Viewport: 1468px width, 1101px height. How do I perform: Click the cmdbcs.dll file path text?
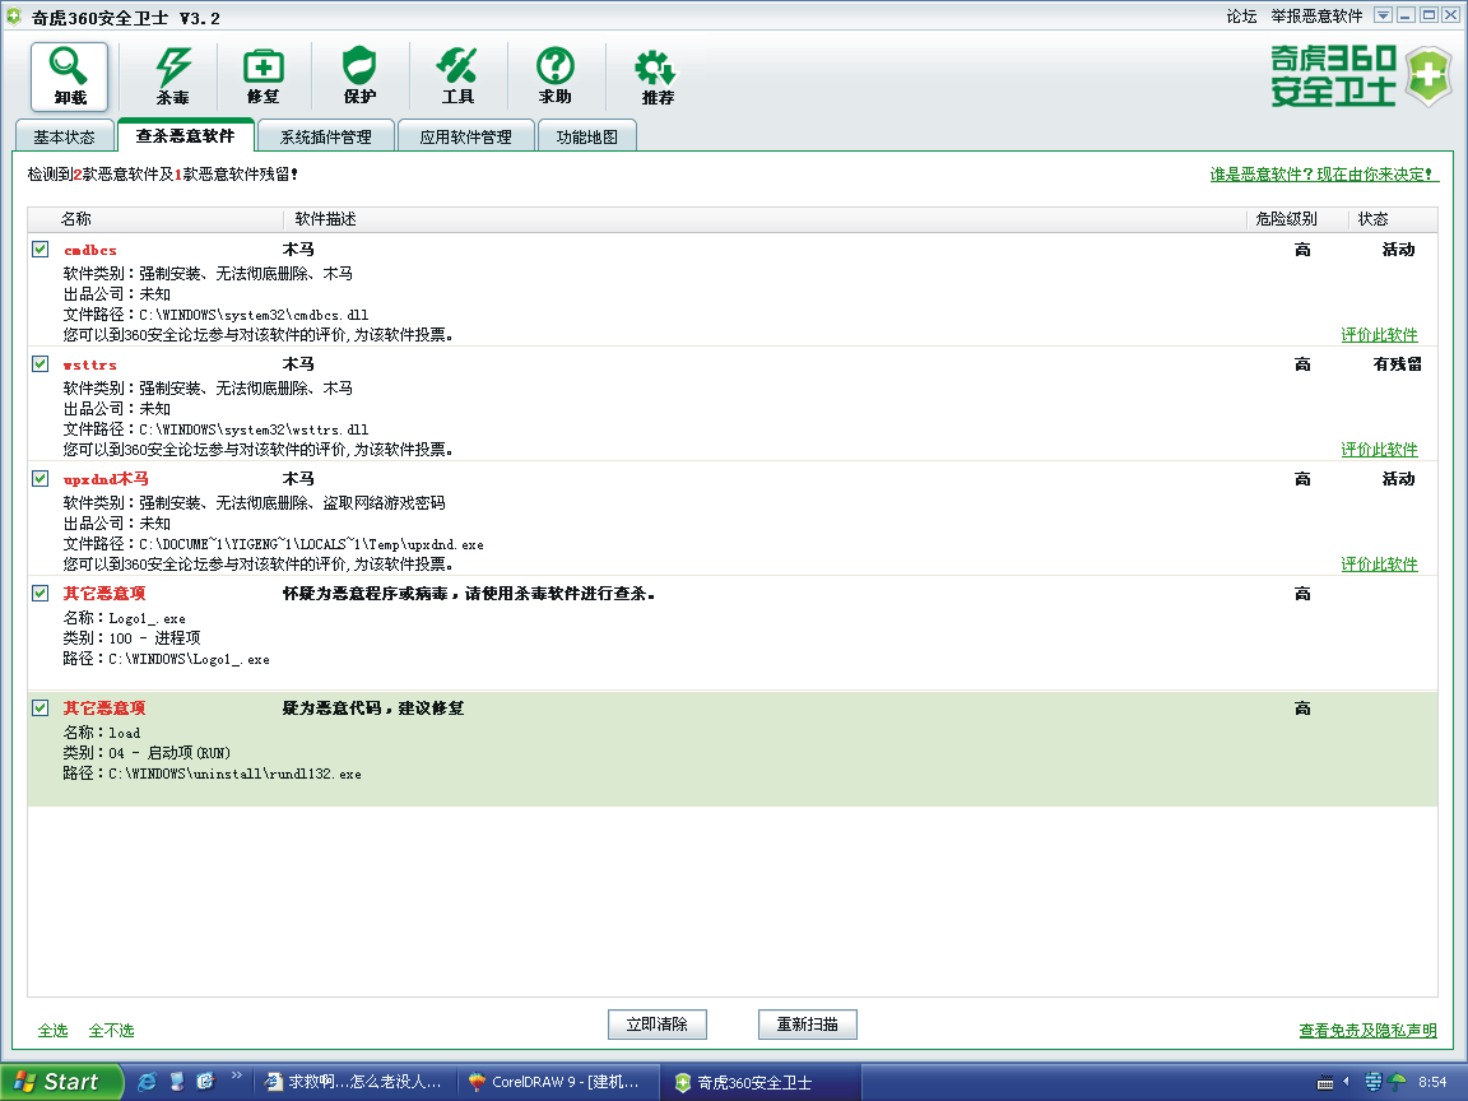point(254,314)
